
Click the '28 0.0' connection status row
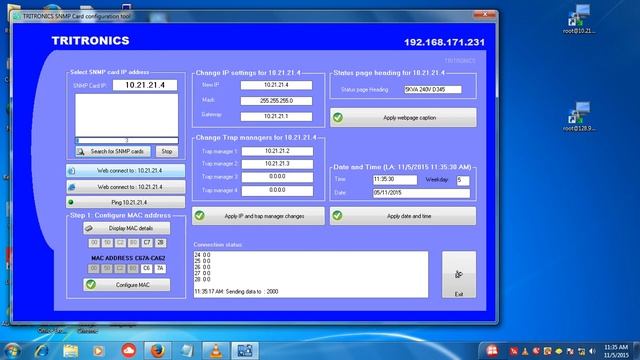[202, 279]
